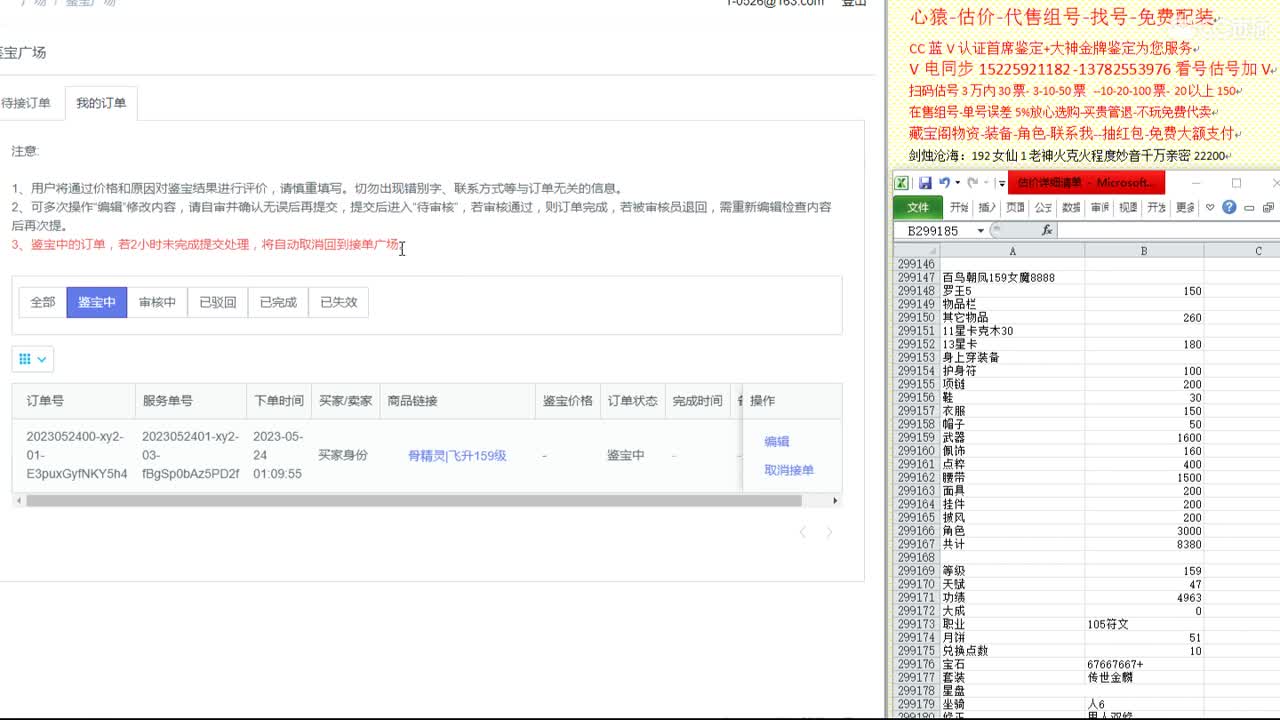
Task: Click the Undo icon in Excel toolbar
Action: tap(943, 182)
